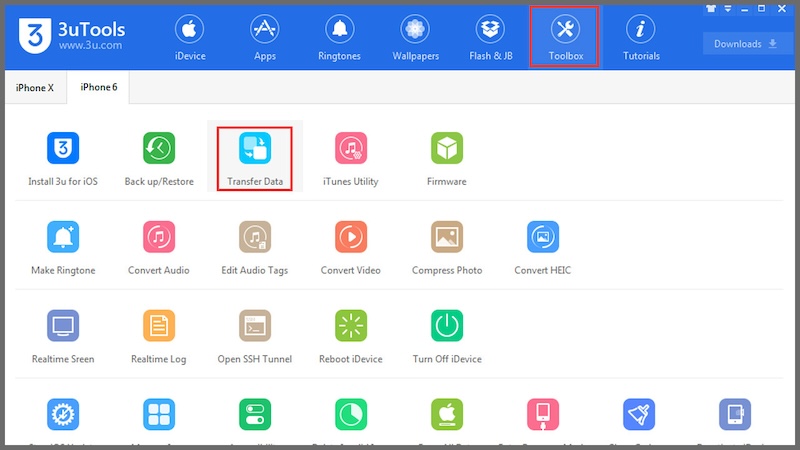Open Compress Photo tool
Screen dimensions: 800x450
pos(446,248)
